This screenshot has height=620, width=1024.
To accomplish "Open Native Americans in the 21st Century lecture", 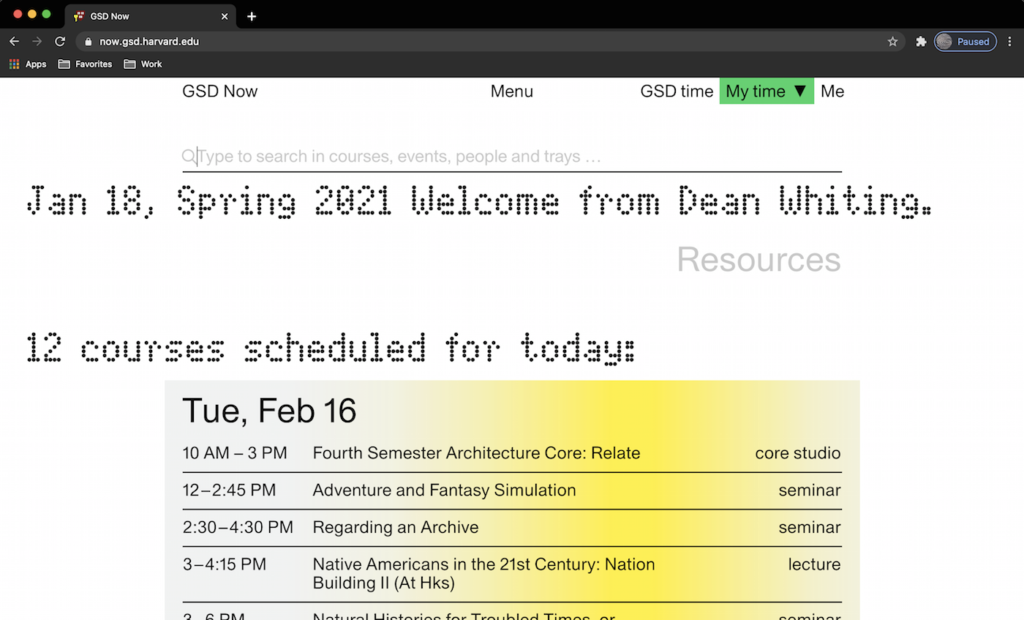I will [483, 574].
